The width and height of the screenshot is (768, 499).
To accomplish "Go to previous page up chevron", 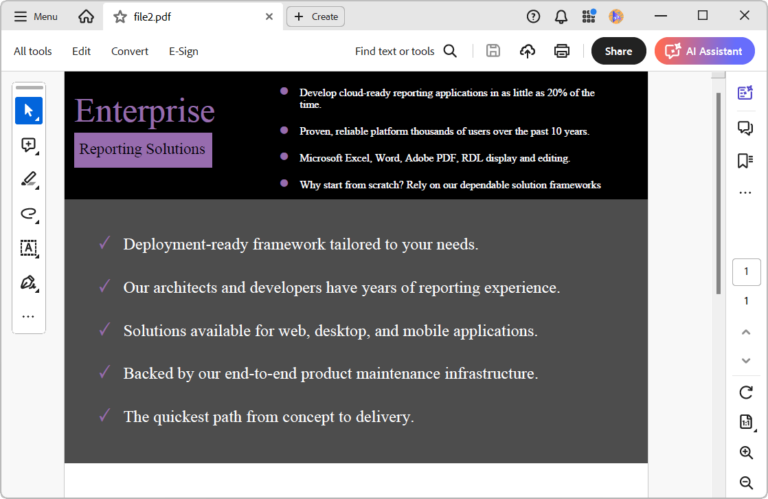I will pyautogui.click(x=745, y=333).
